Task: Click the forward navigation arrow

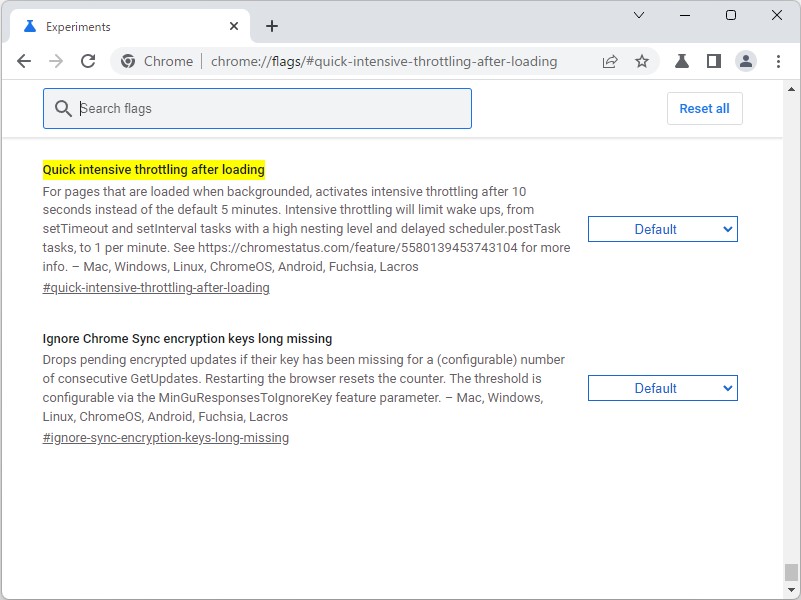Action: [56, 60]
